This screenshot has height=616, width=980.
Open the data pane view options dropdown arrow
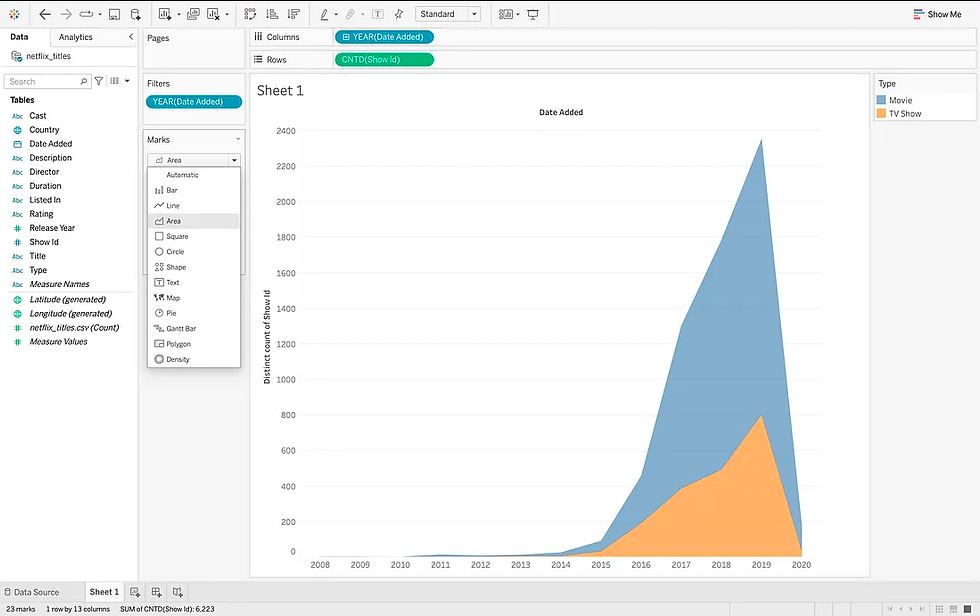[x=128, y=81]
